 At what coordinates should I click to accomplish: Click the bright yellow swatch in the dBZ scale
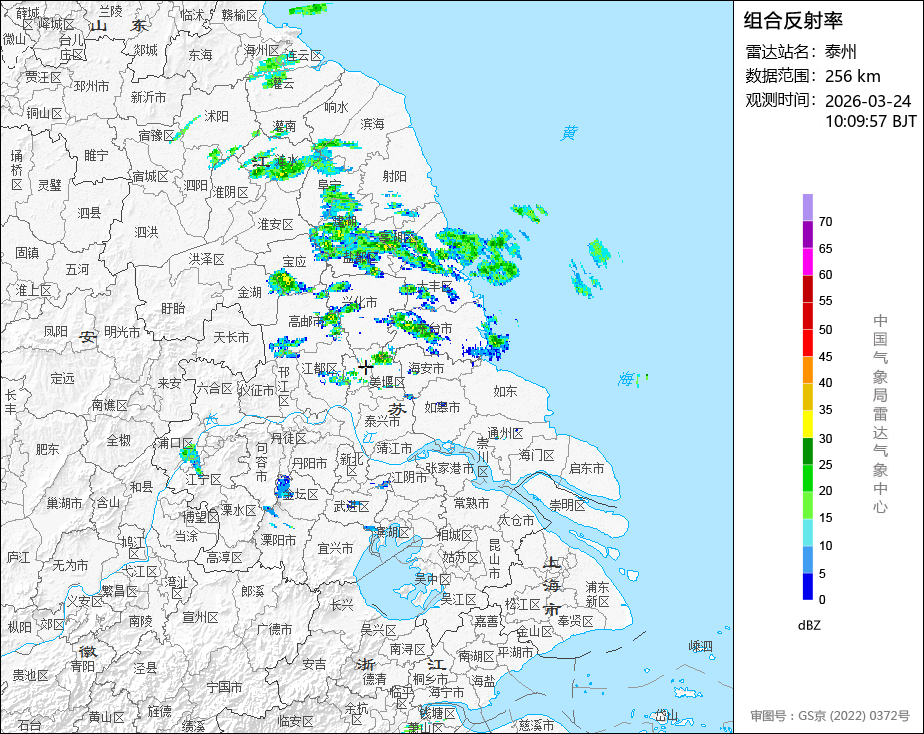coord(807,424)
